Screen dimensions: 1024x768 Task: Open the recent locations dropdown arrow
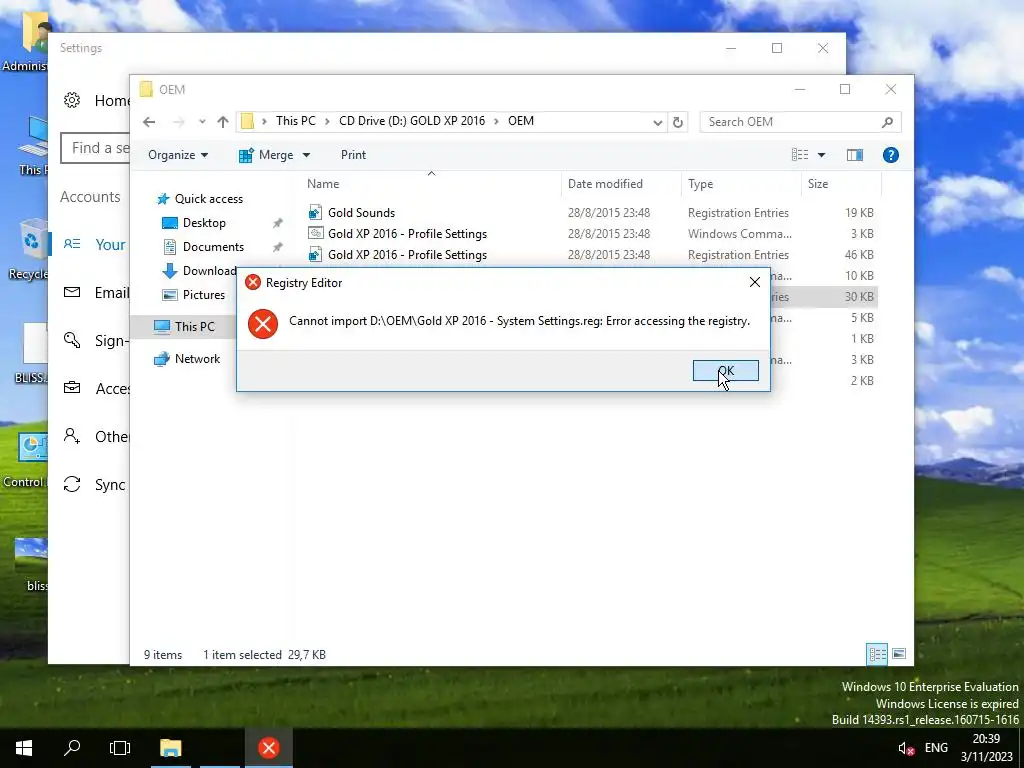(x=202, y=122)
